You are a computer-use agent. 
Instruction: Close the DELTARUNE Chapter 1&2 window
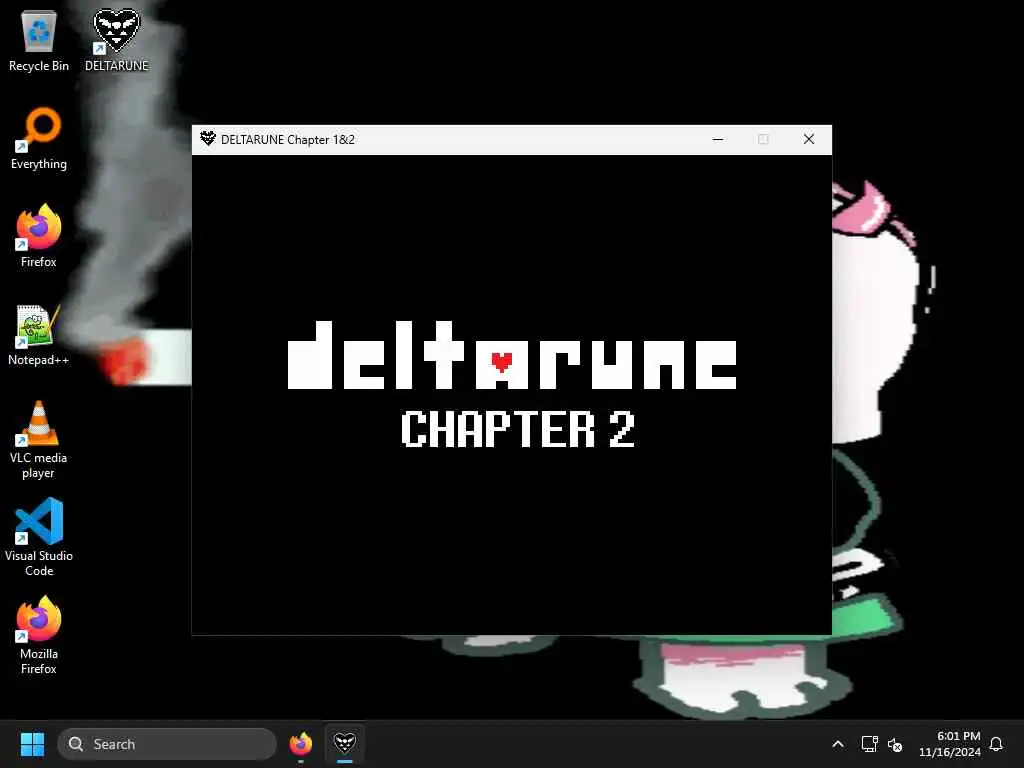pos(808,139)
